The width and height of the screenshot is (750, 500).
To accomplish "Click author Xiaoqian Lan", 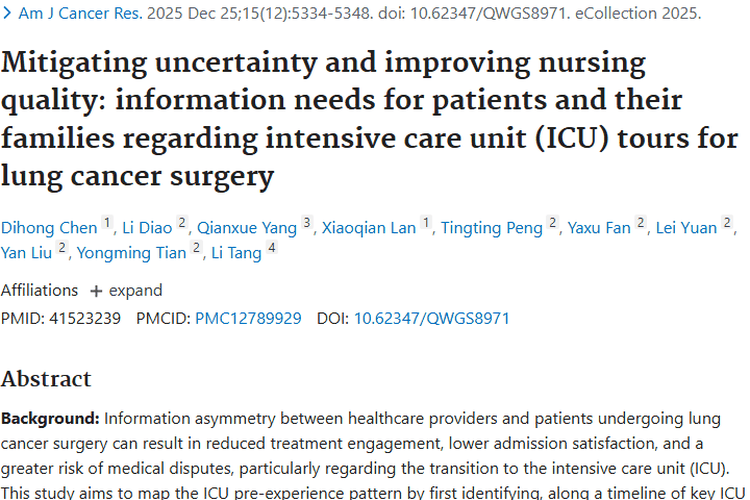I will [x=368, y=227].
